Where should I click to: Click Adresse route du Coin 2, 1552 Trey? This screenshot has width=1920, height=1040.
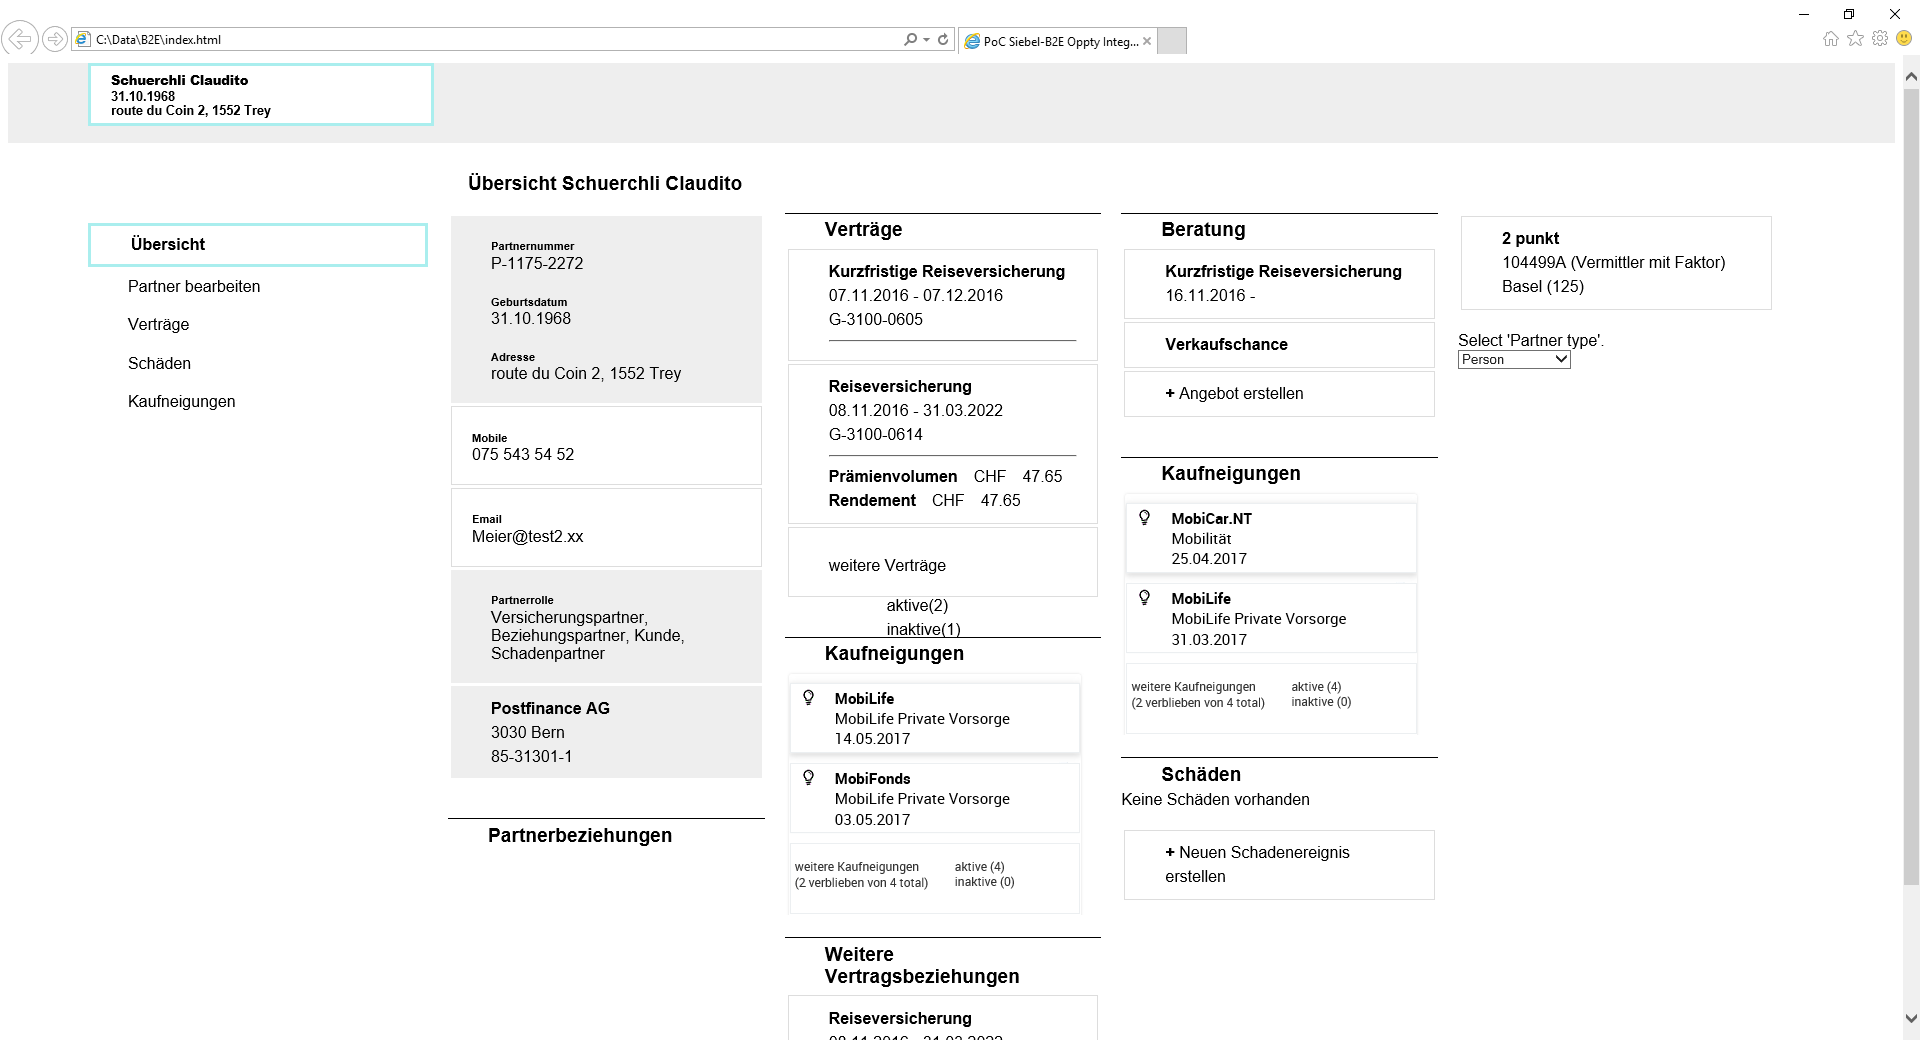pos(586,374)
